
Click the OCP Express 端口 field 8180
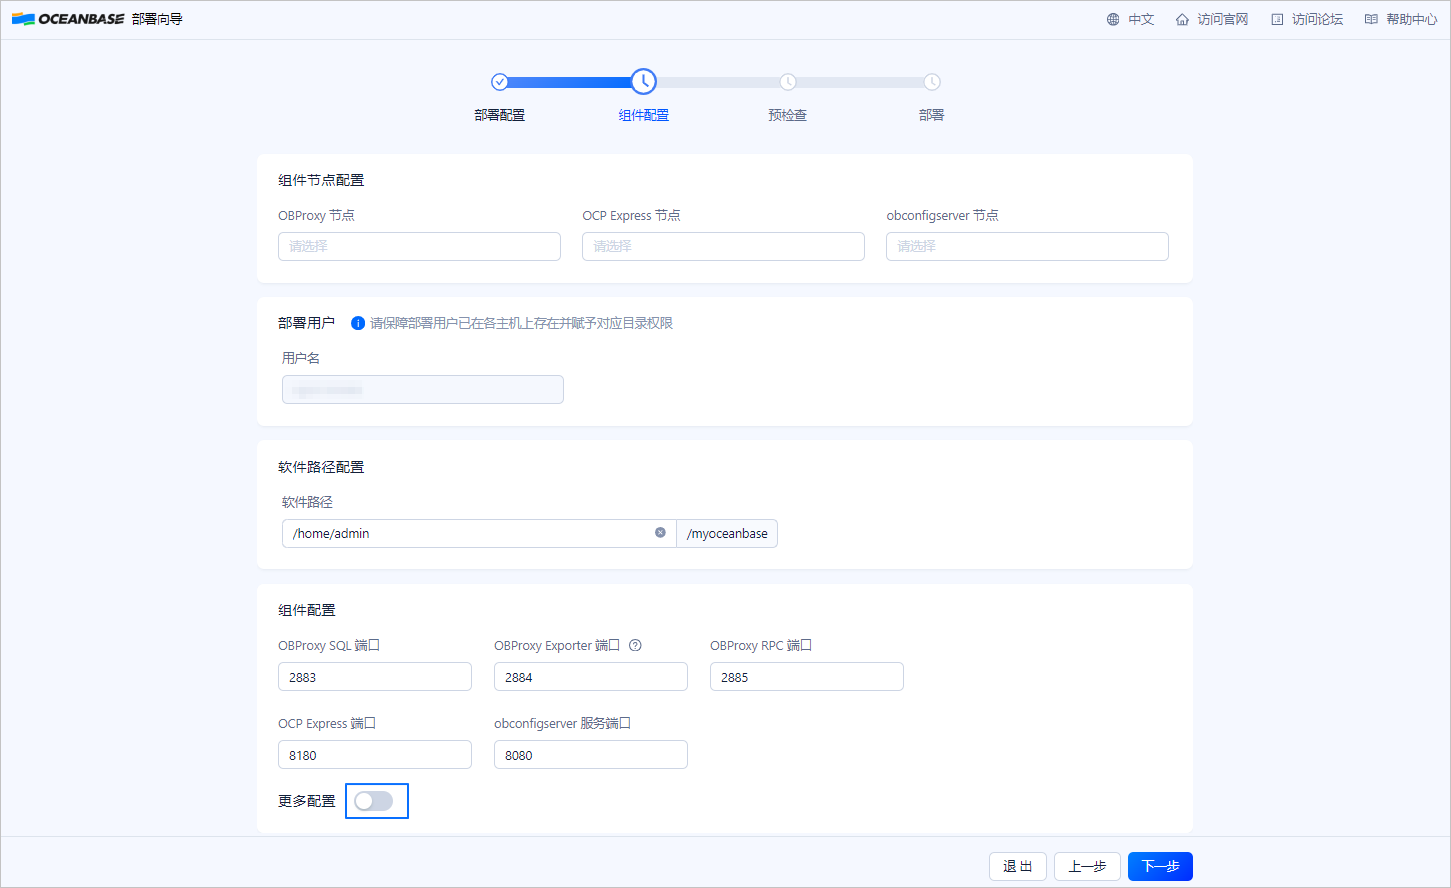[375, 755]
